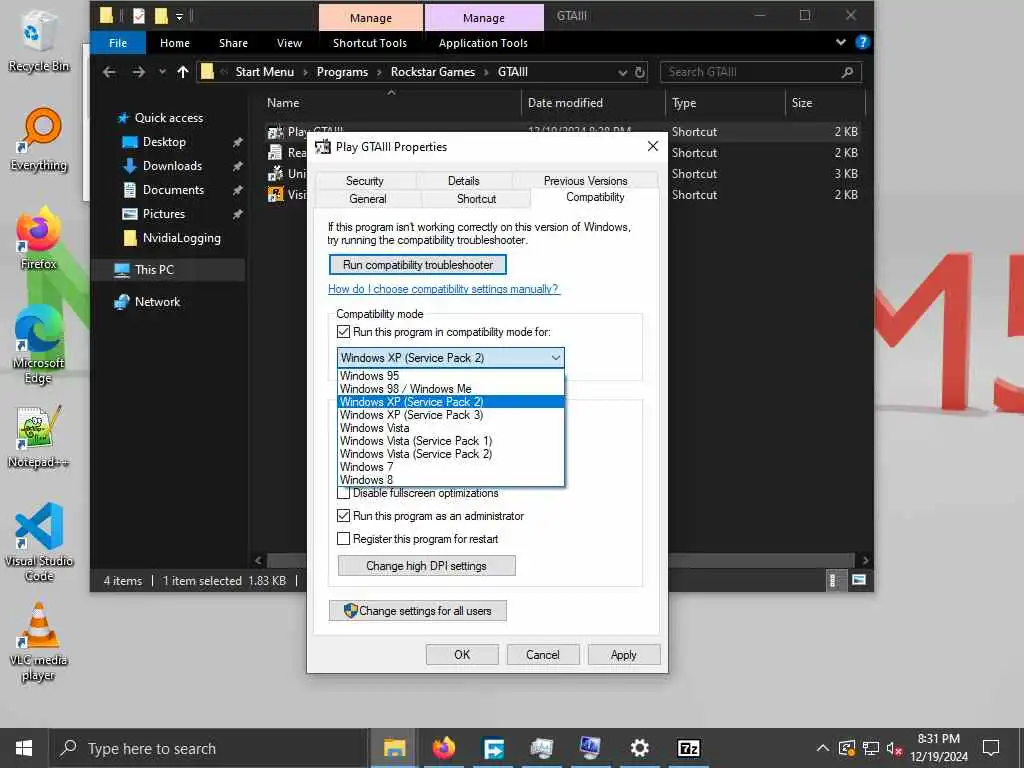
Task: Open Settings gear in the taskbar
Action: point(639,748)
